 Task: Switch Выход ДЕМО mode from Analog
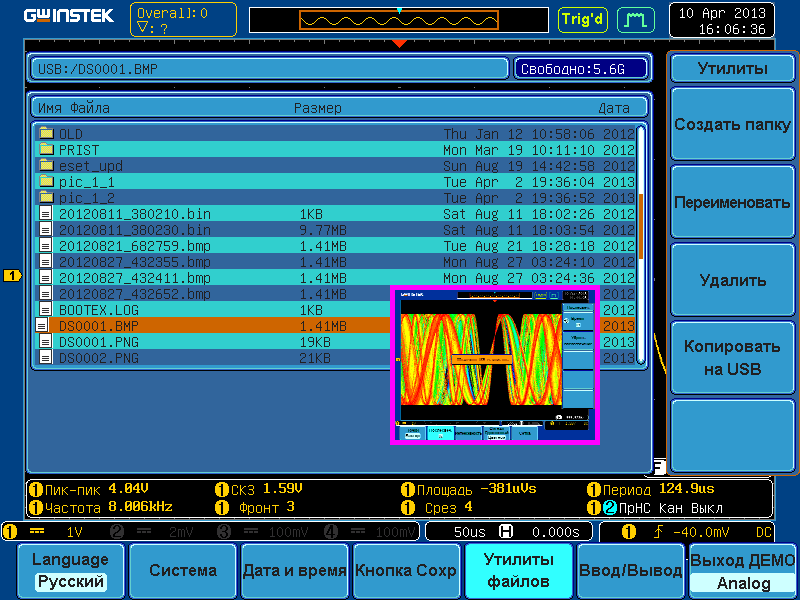[x=743, y=571]
